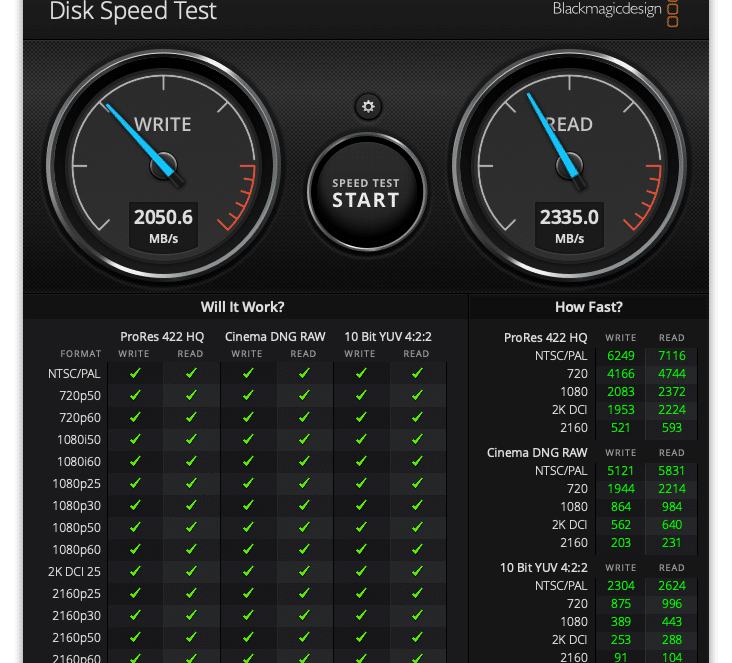Screen dimensions: 732x663
Task: Click YUV 720 read value 996
Action: tap(672, 604)
